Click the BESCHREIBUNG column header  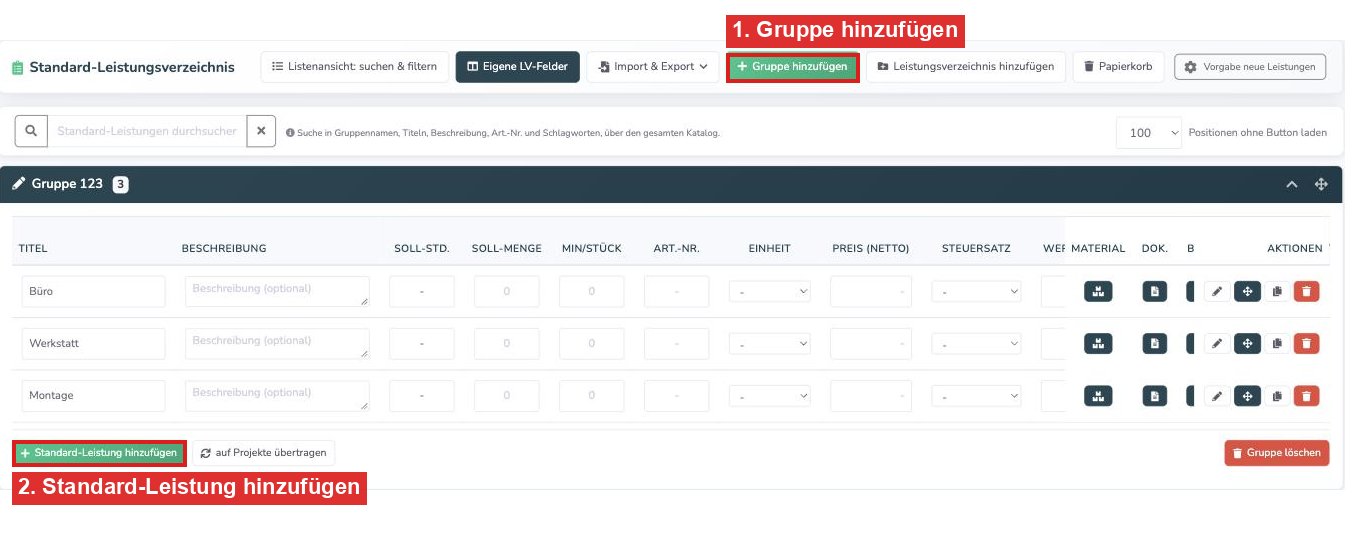224,248
